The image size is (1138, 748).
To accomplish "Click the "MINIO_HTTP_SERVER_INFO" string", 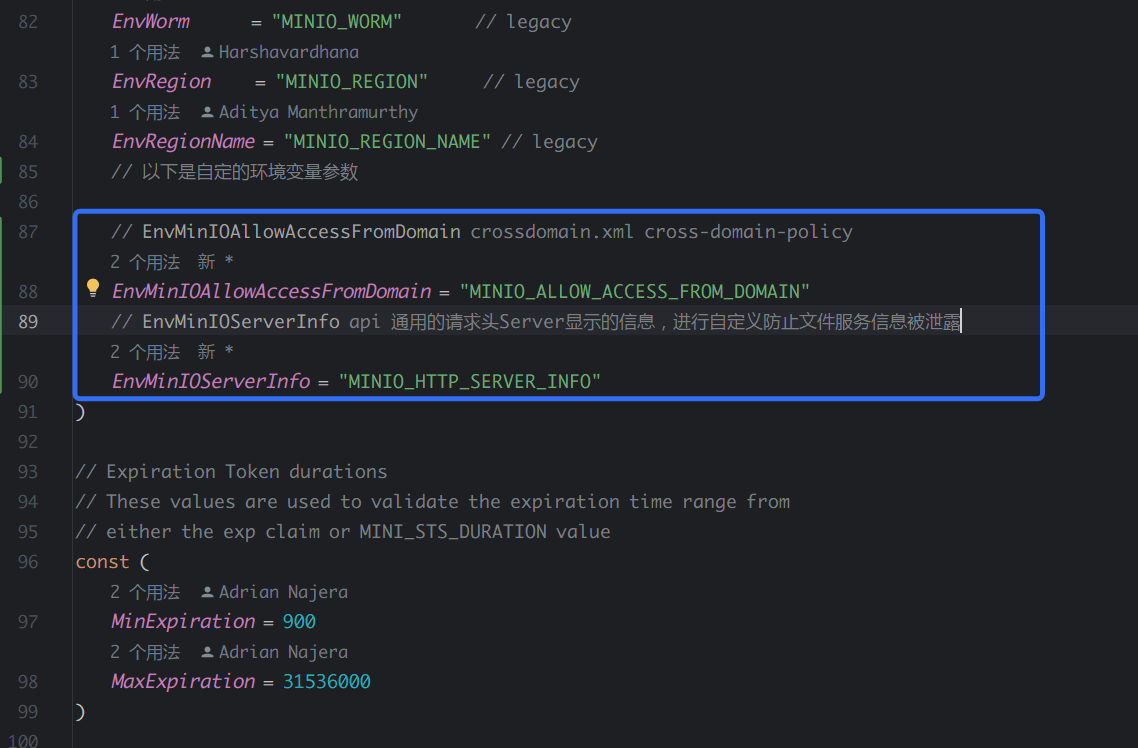I will pyautogui.click(x=470, y=382).
